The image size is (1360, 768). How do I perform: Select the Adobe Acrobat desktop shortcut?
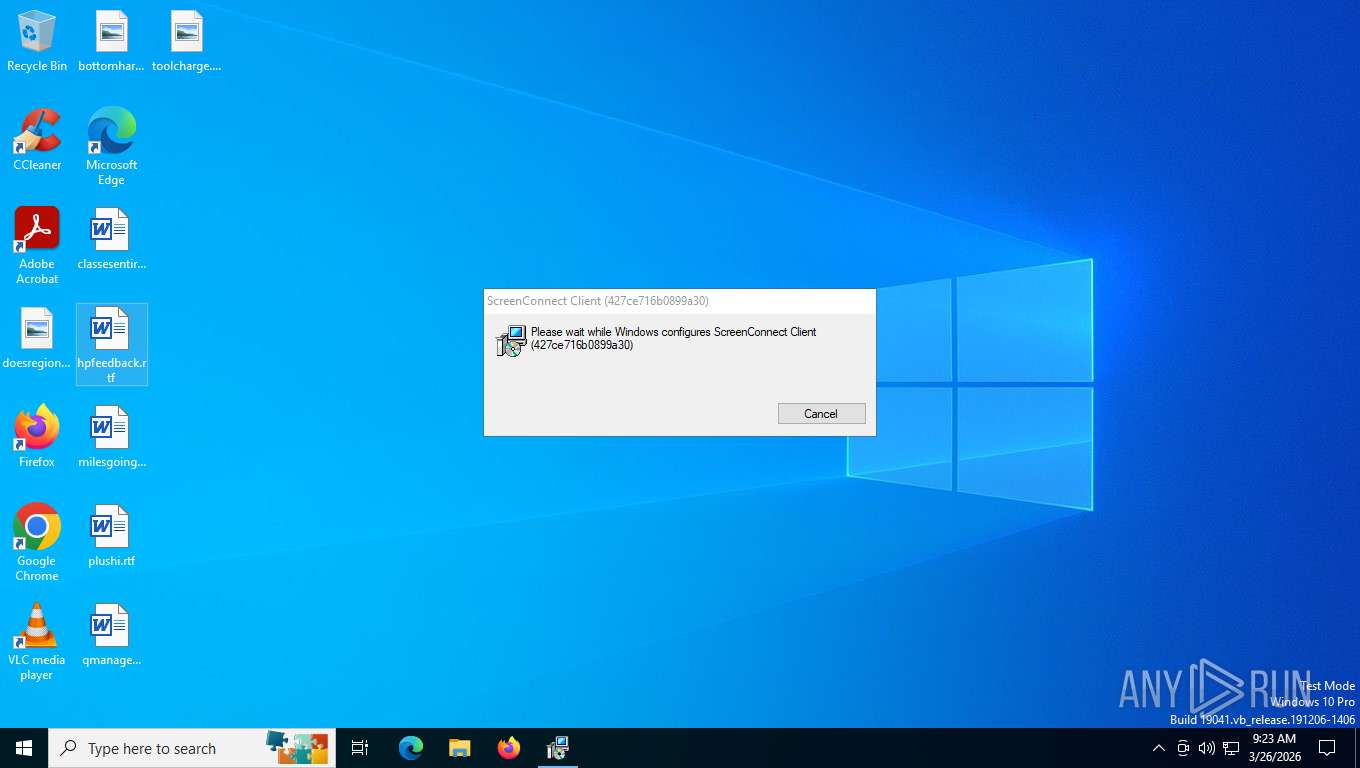(37, 246)
